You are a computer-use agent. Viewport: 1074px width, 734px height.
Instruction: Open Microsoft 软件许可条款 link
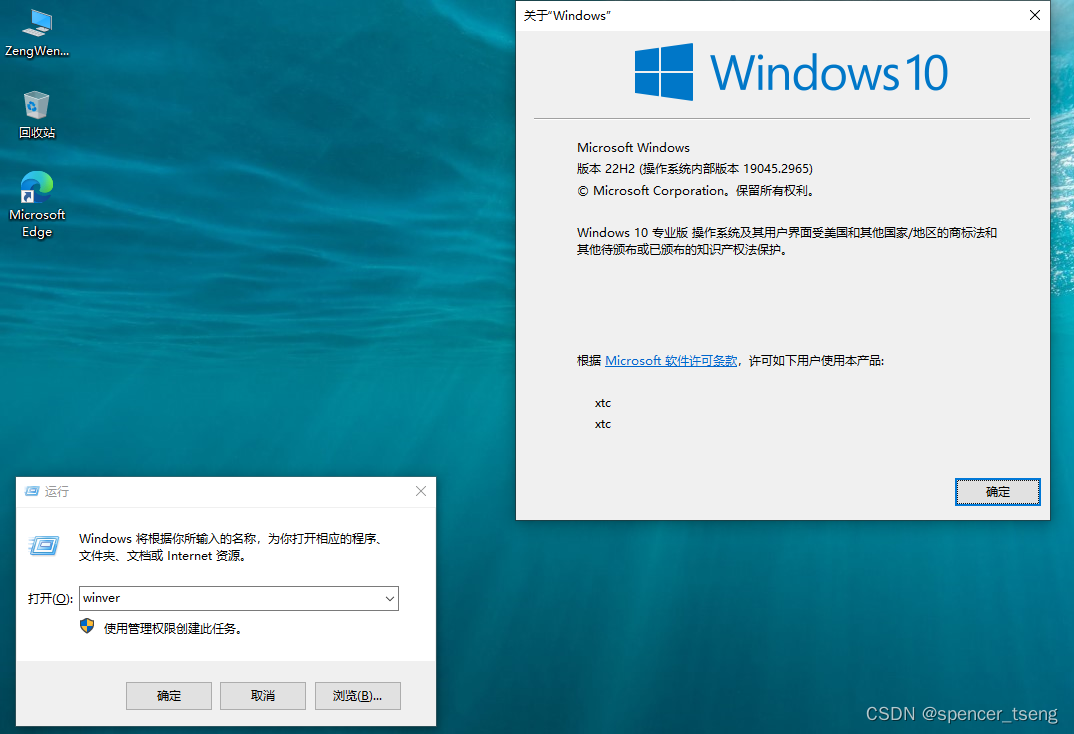(671, 361)
